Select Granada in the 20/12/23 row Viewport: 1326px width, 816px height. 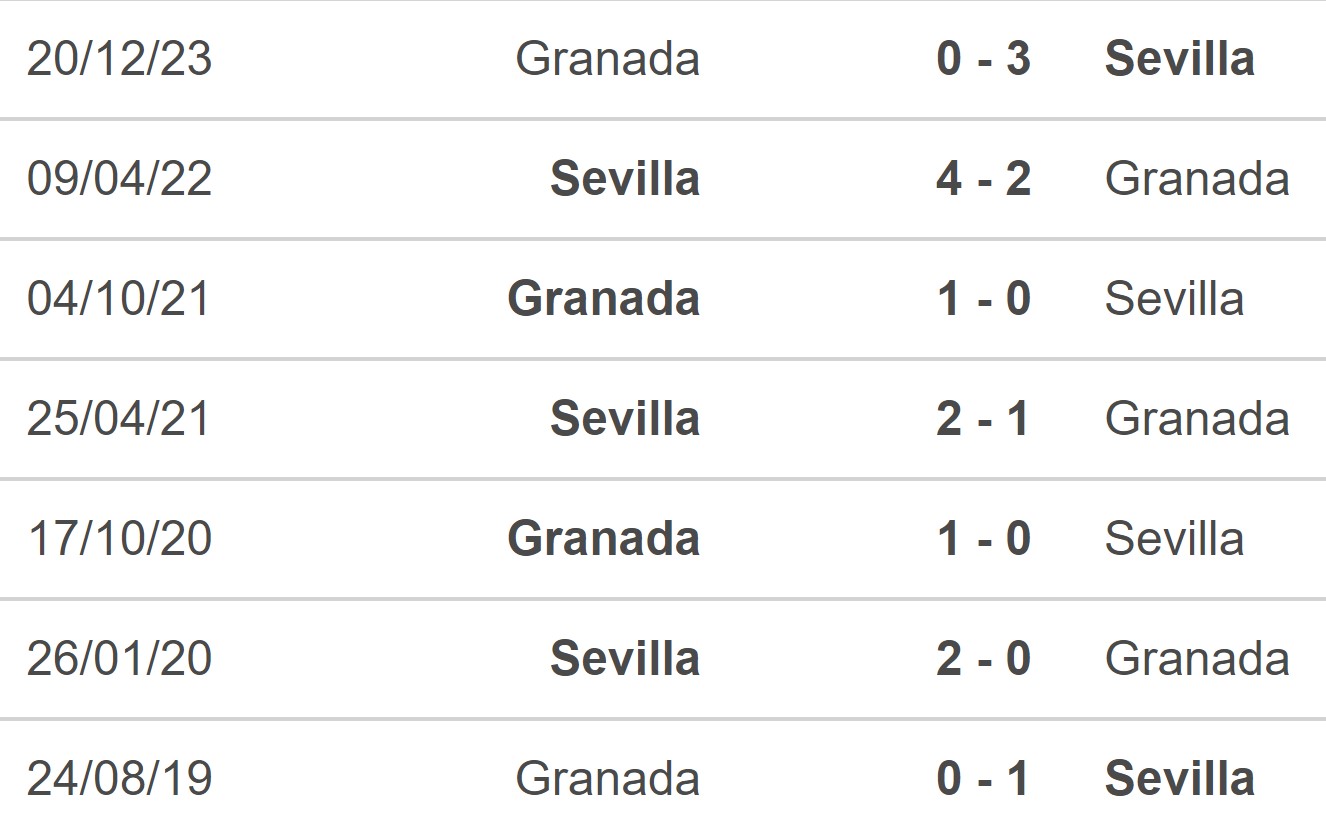click(607, 59)
